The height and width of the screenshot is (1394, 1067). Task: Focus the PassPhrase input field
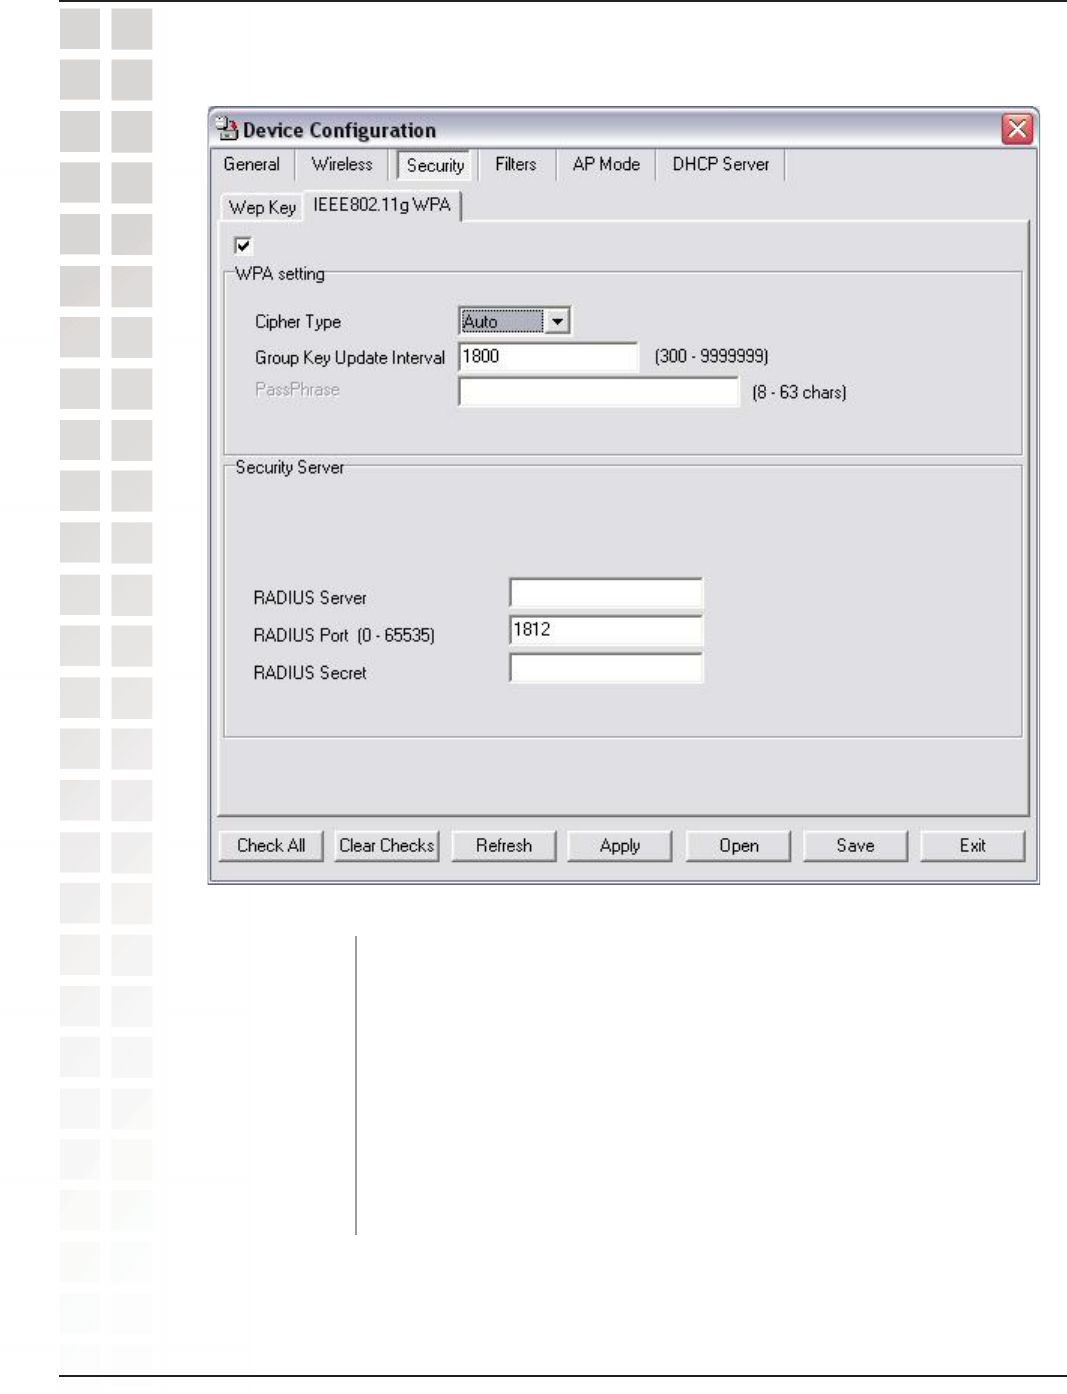click(598, 391)
